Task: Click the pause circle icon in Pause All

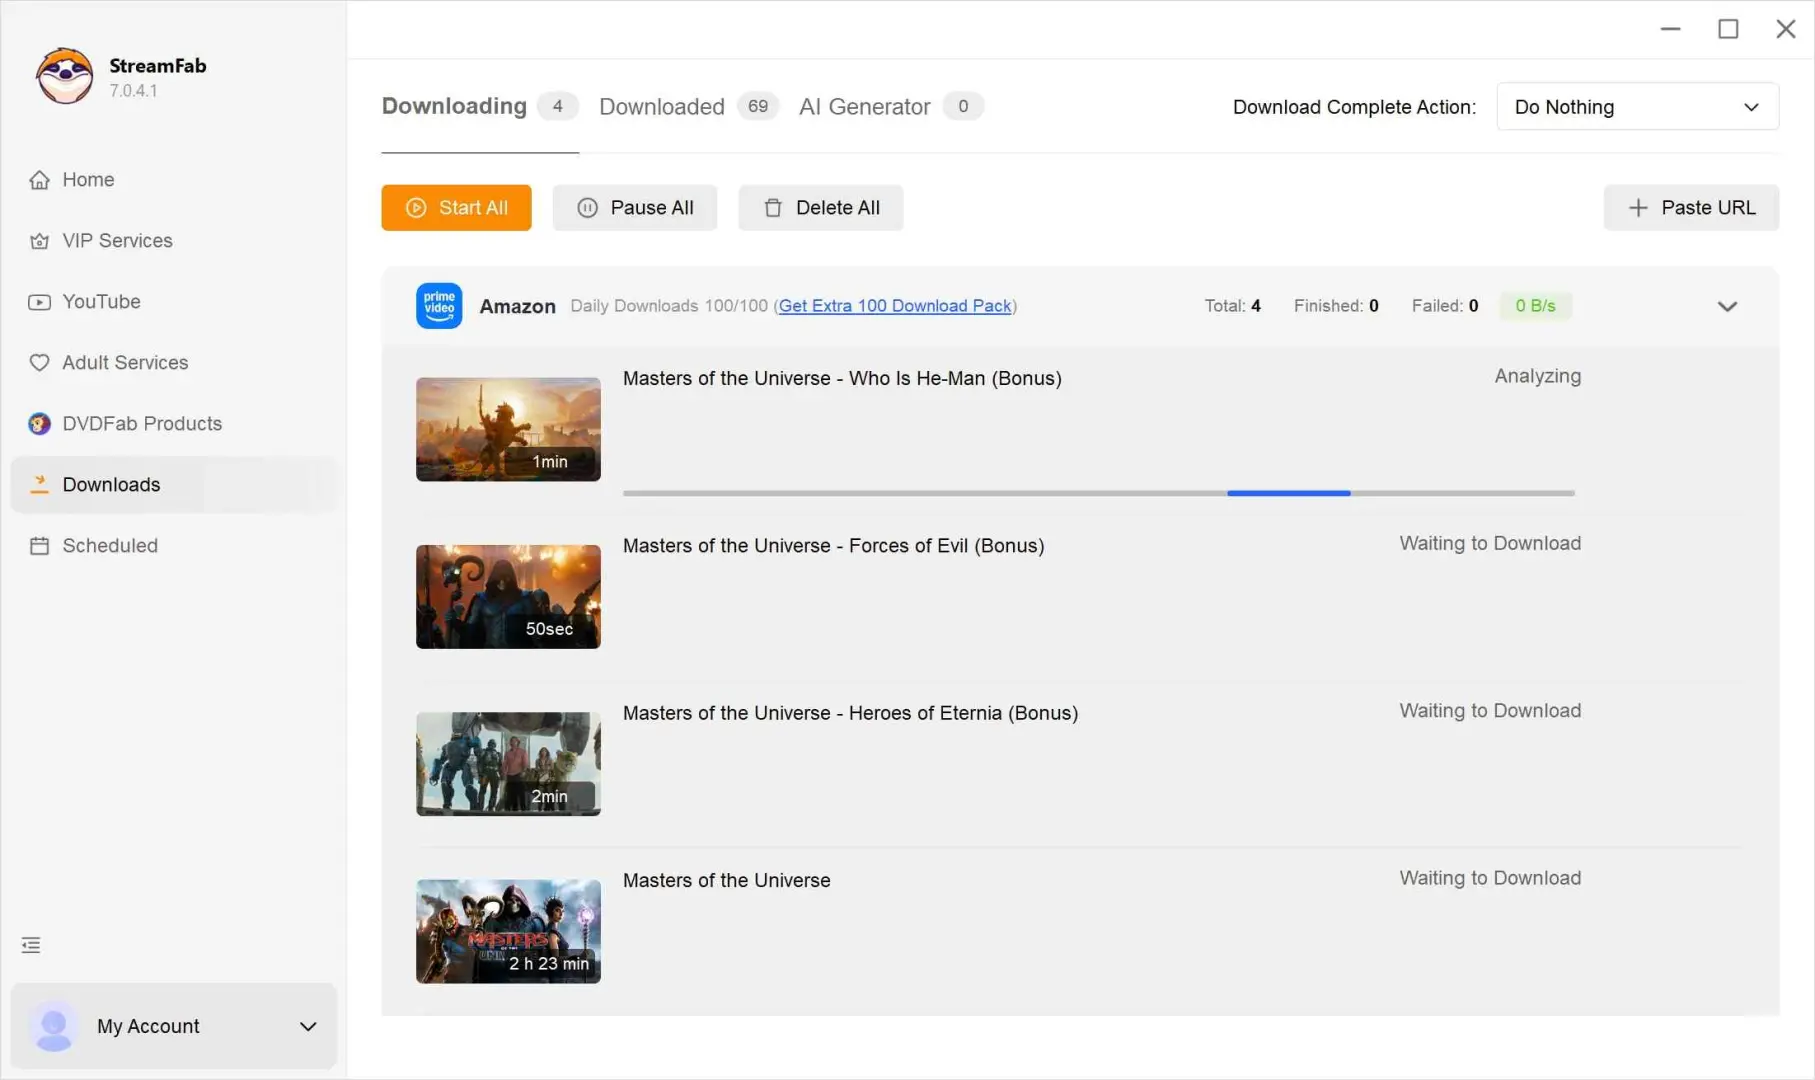Action: tap(587, 208)
